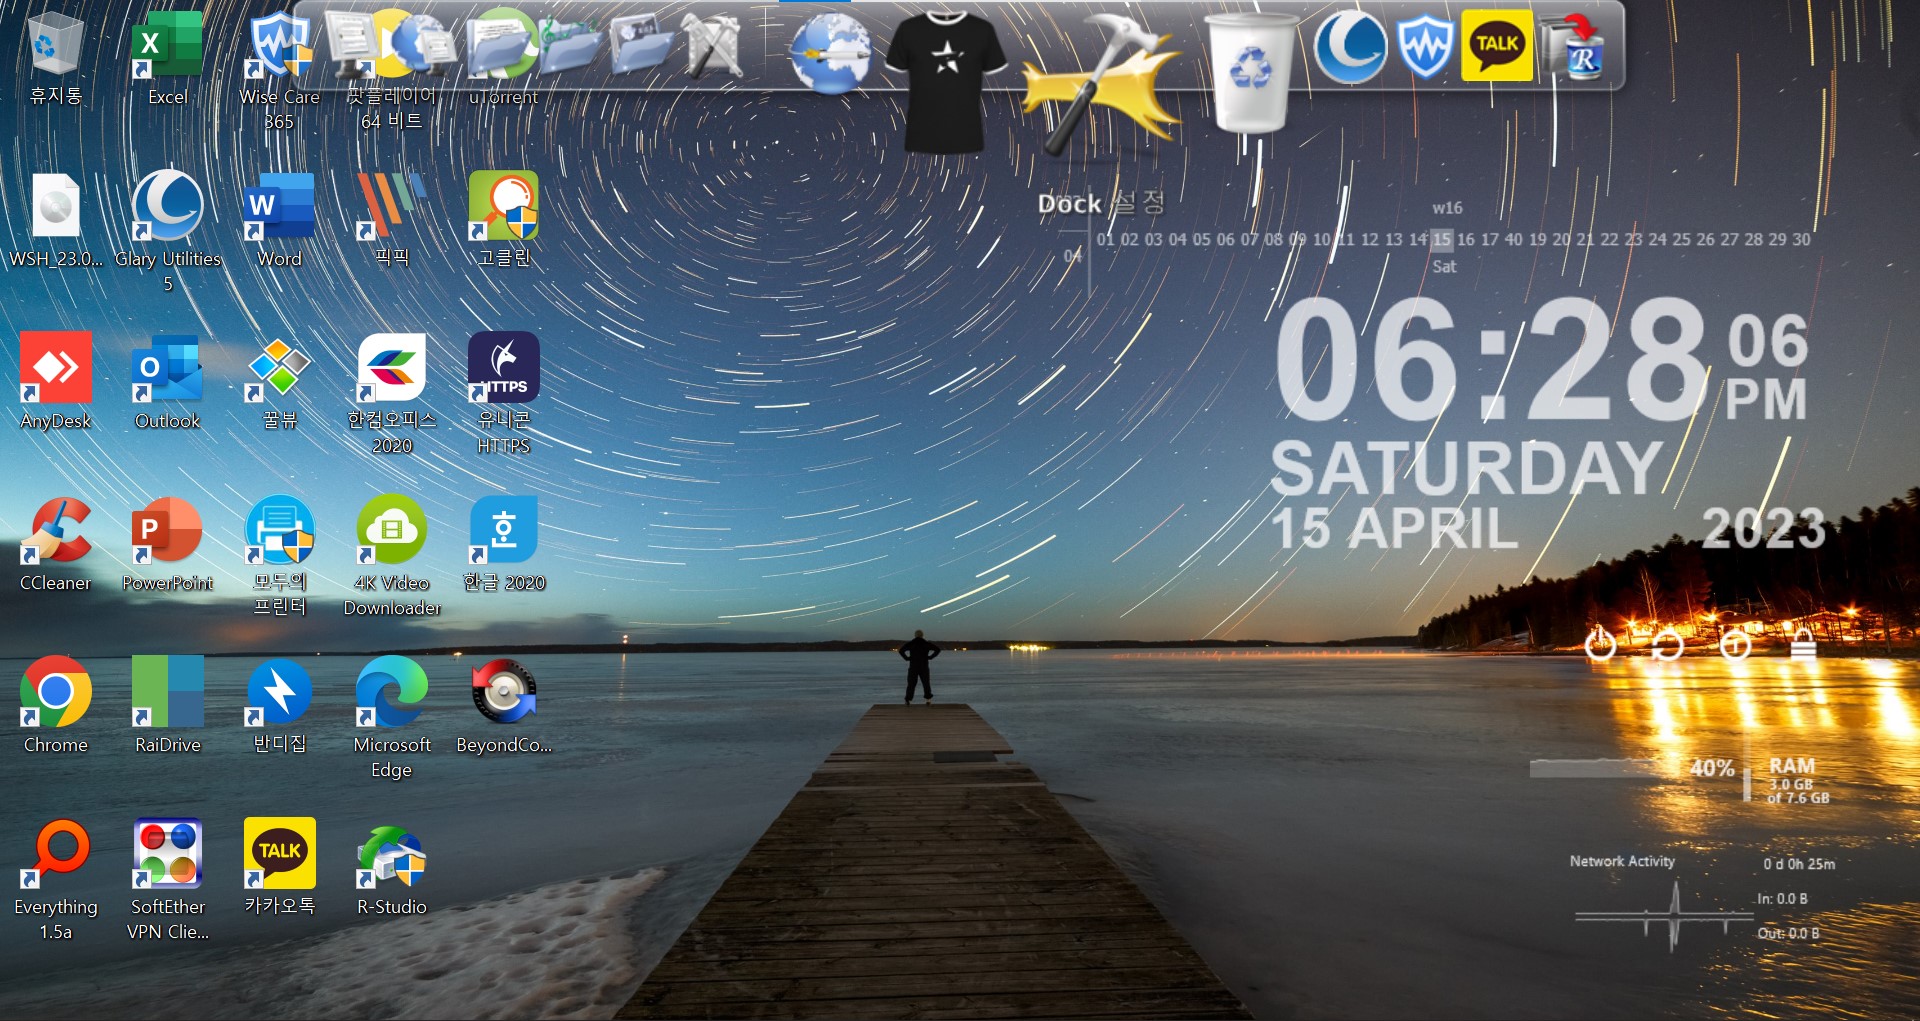Click the black T-shirt icon in the dock
Screen dimensions: 1920x1021
[x=946, y=80]
